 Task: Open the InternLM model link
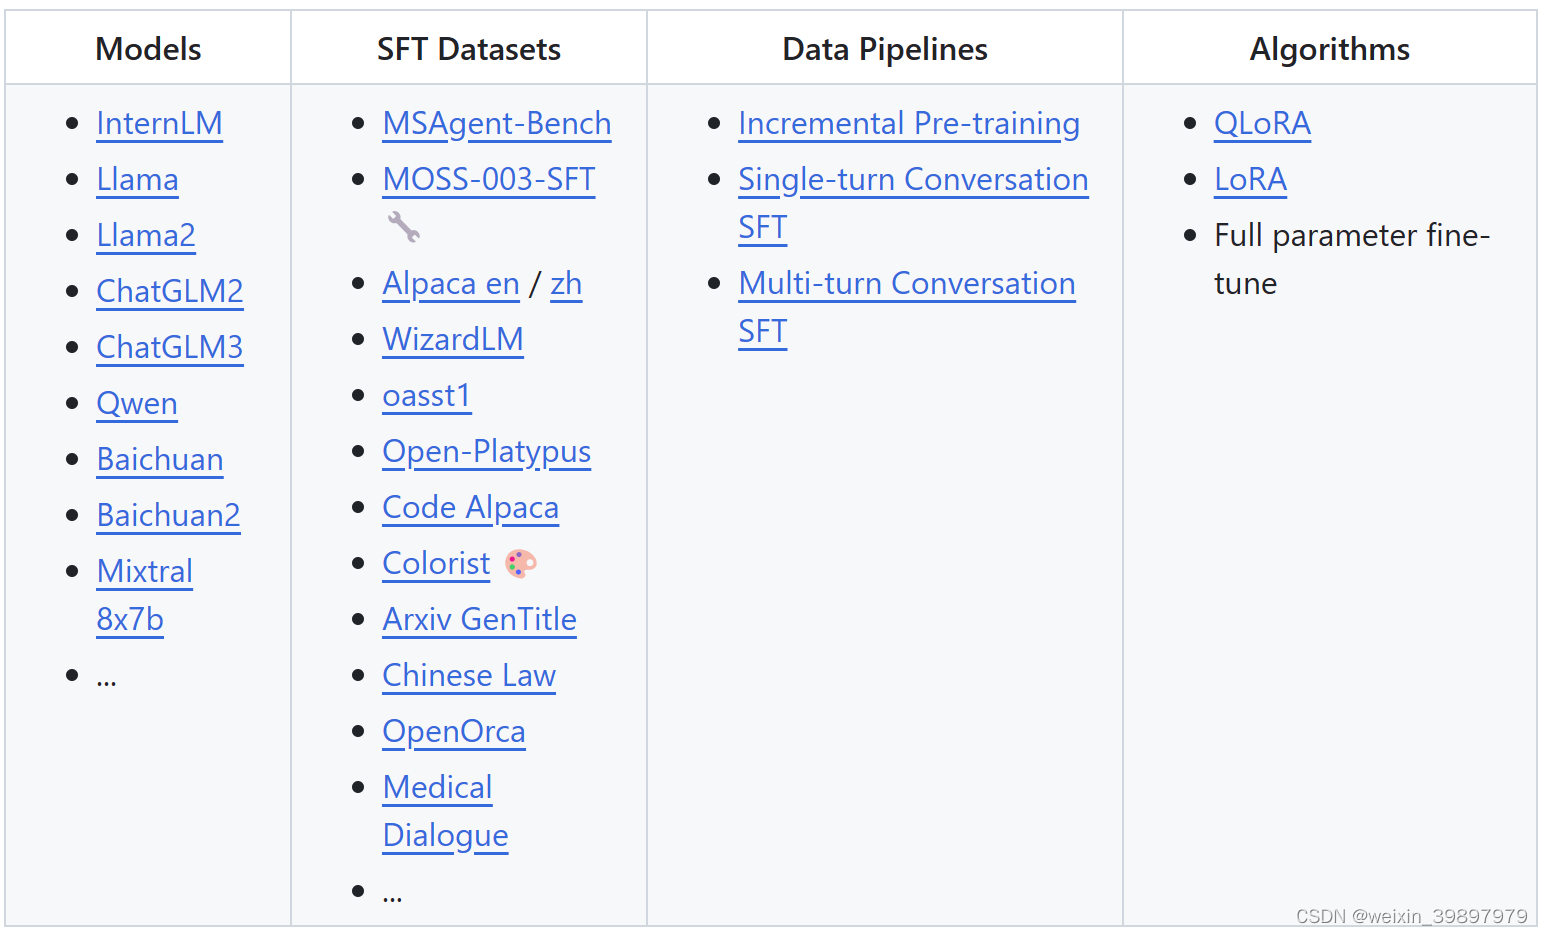159,124
